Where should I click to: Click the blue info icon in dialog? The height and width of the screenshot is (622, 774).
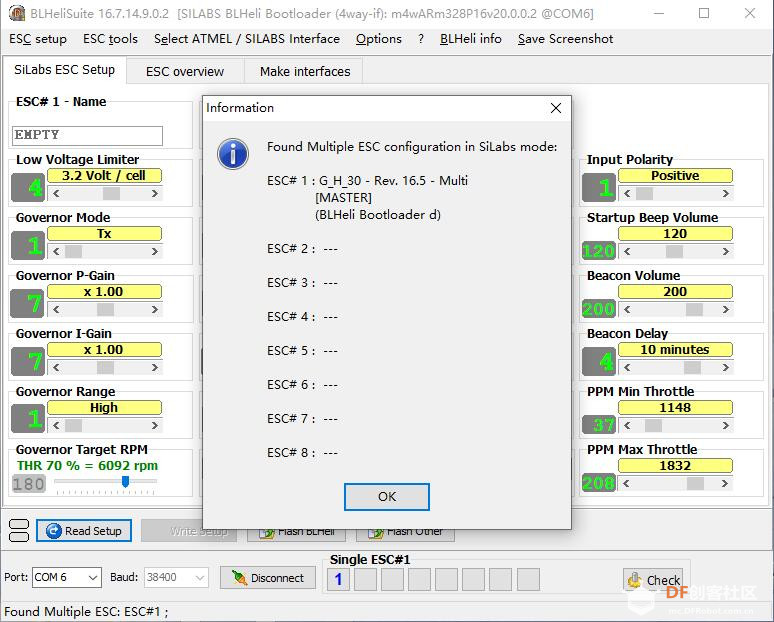click(233, 154)
